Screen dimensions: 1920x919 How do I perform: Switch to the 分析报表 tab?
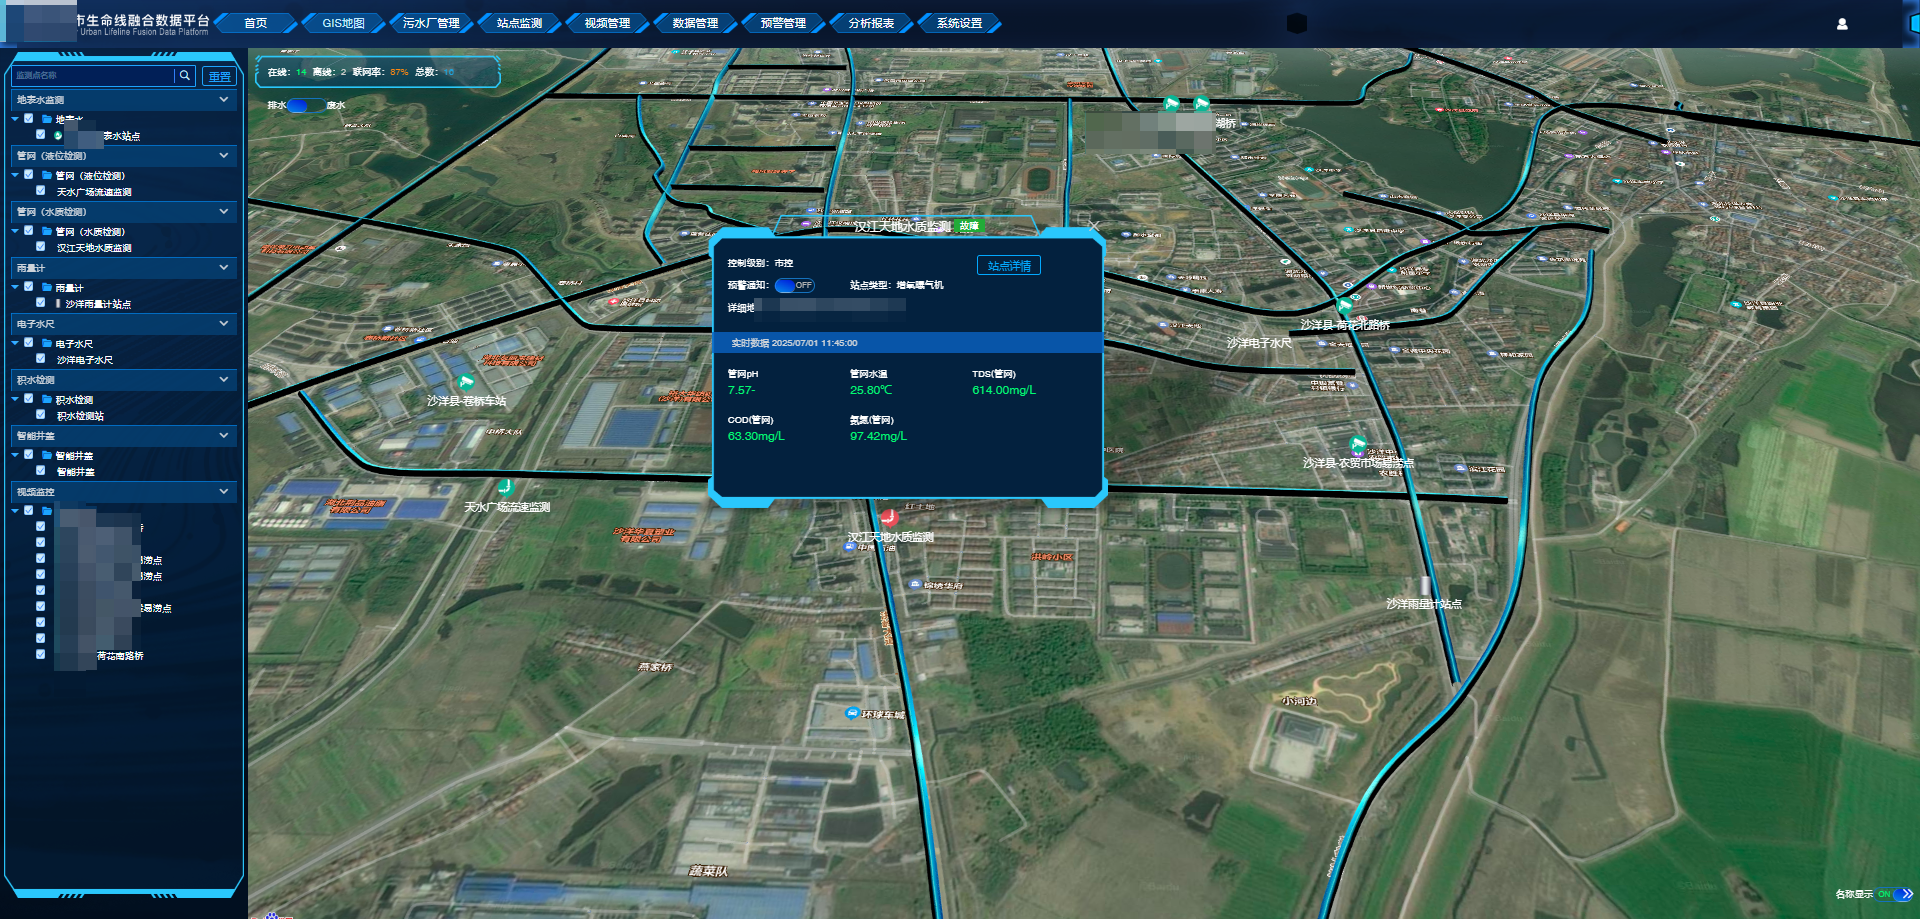[871, 23]
